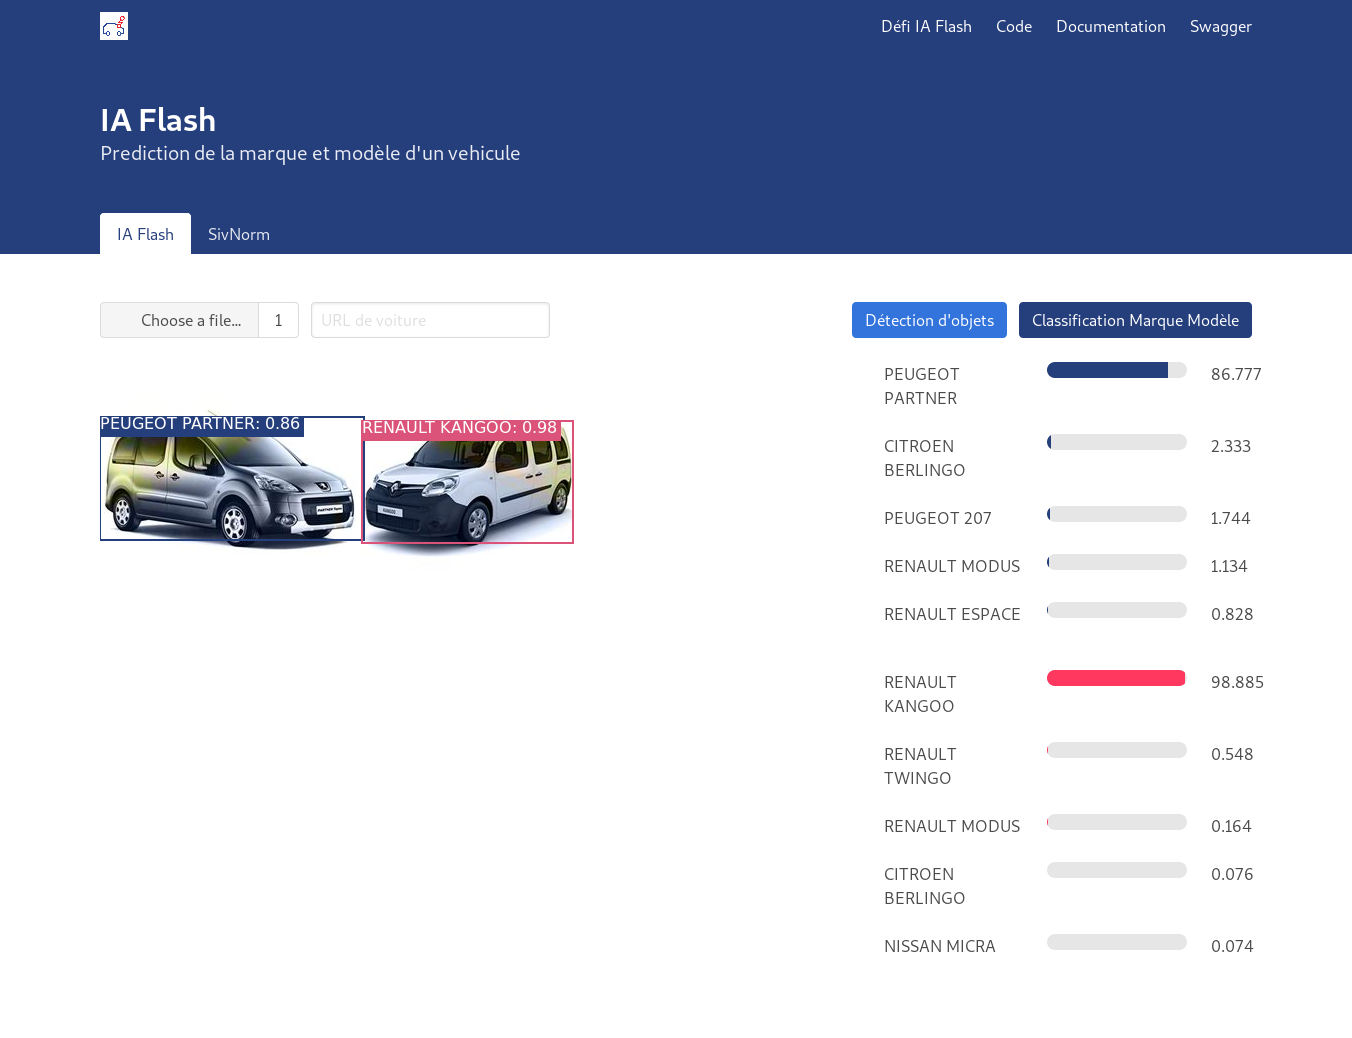This screenshot has width=1352, height=1038.
Task: Click the PEUGEOT PARTNER: 0.86 label
Action: click(x=201, y=424)
